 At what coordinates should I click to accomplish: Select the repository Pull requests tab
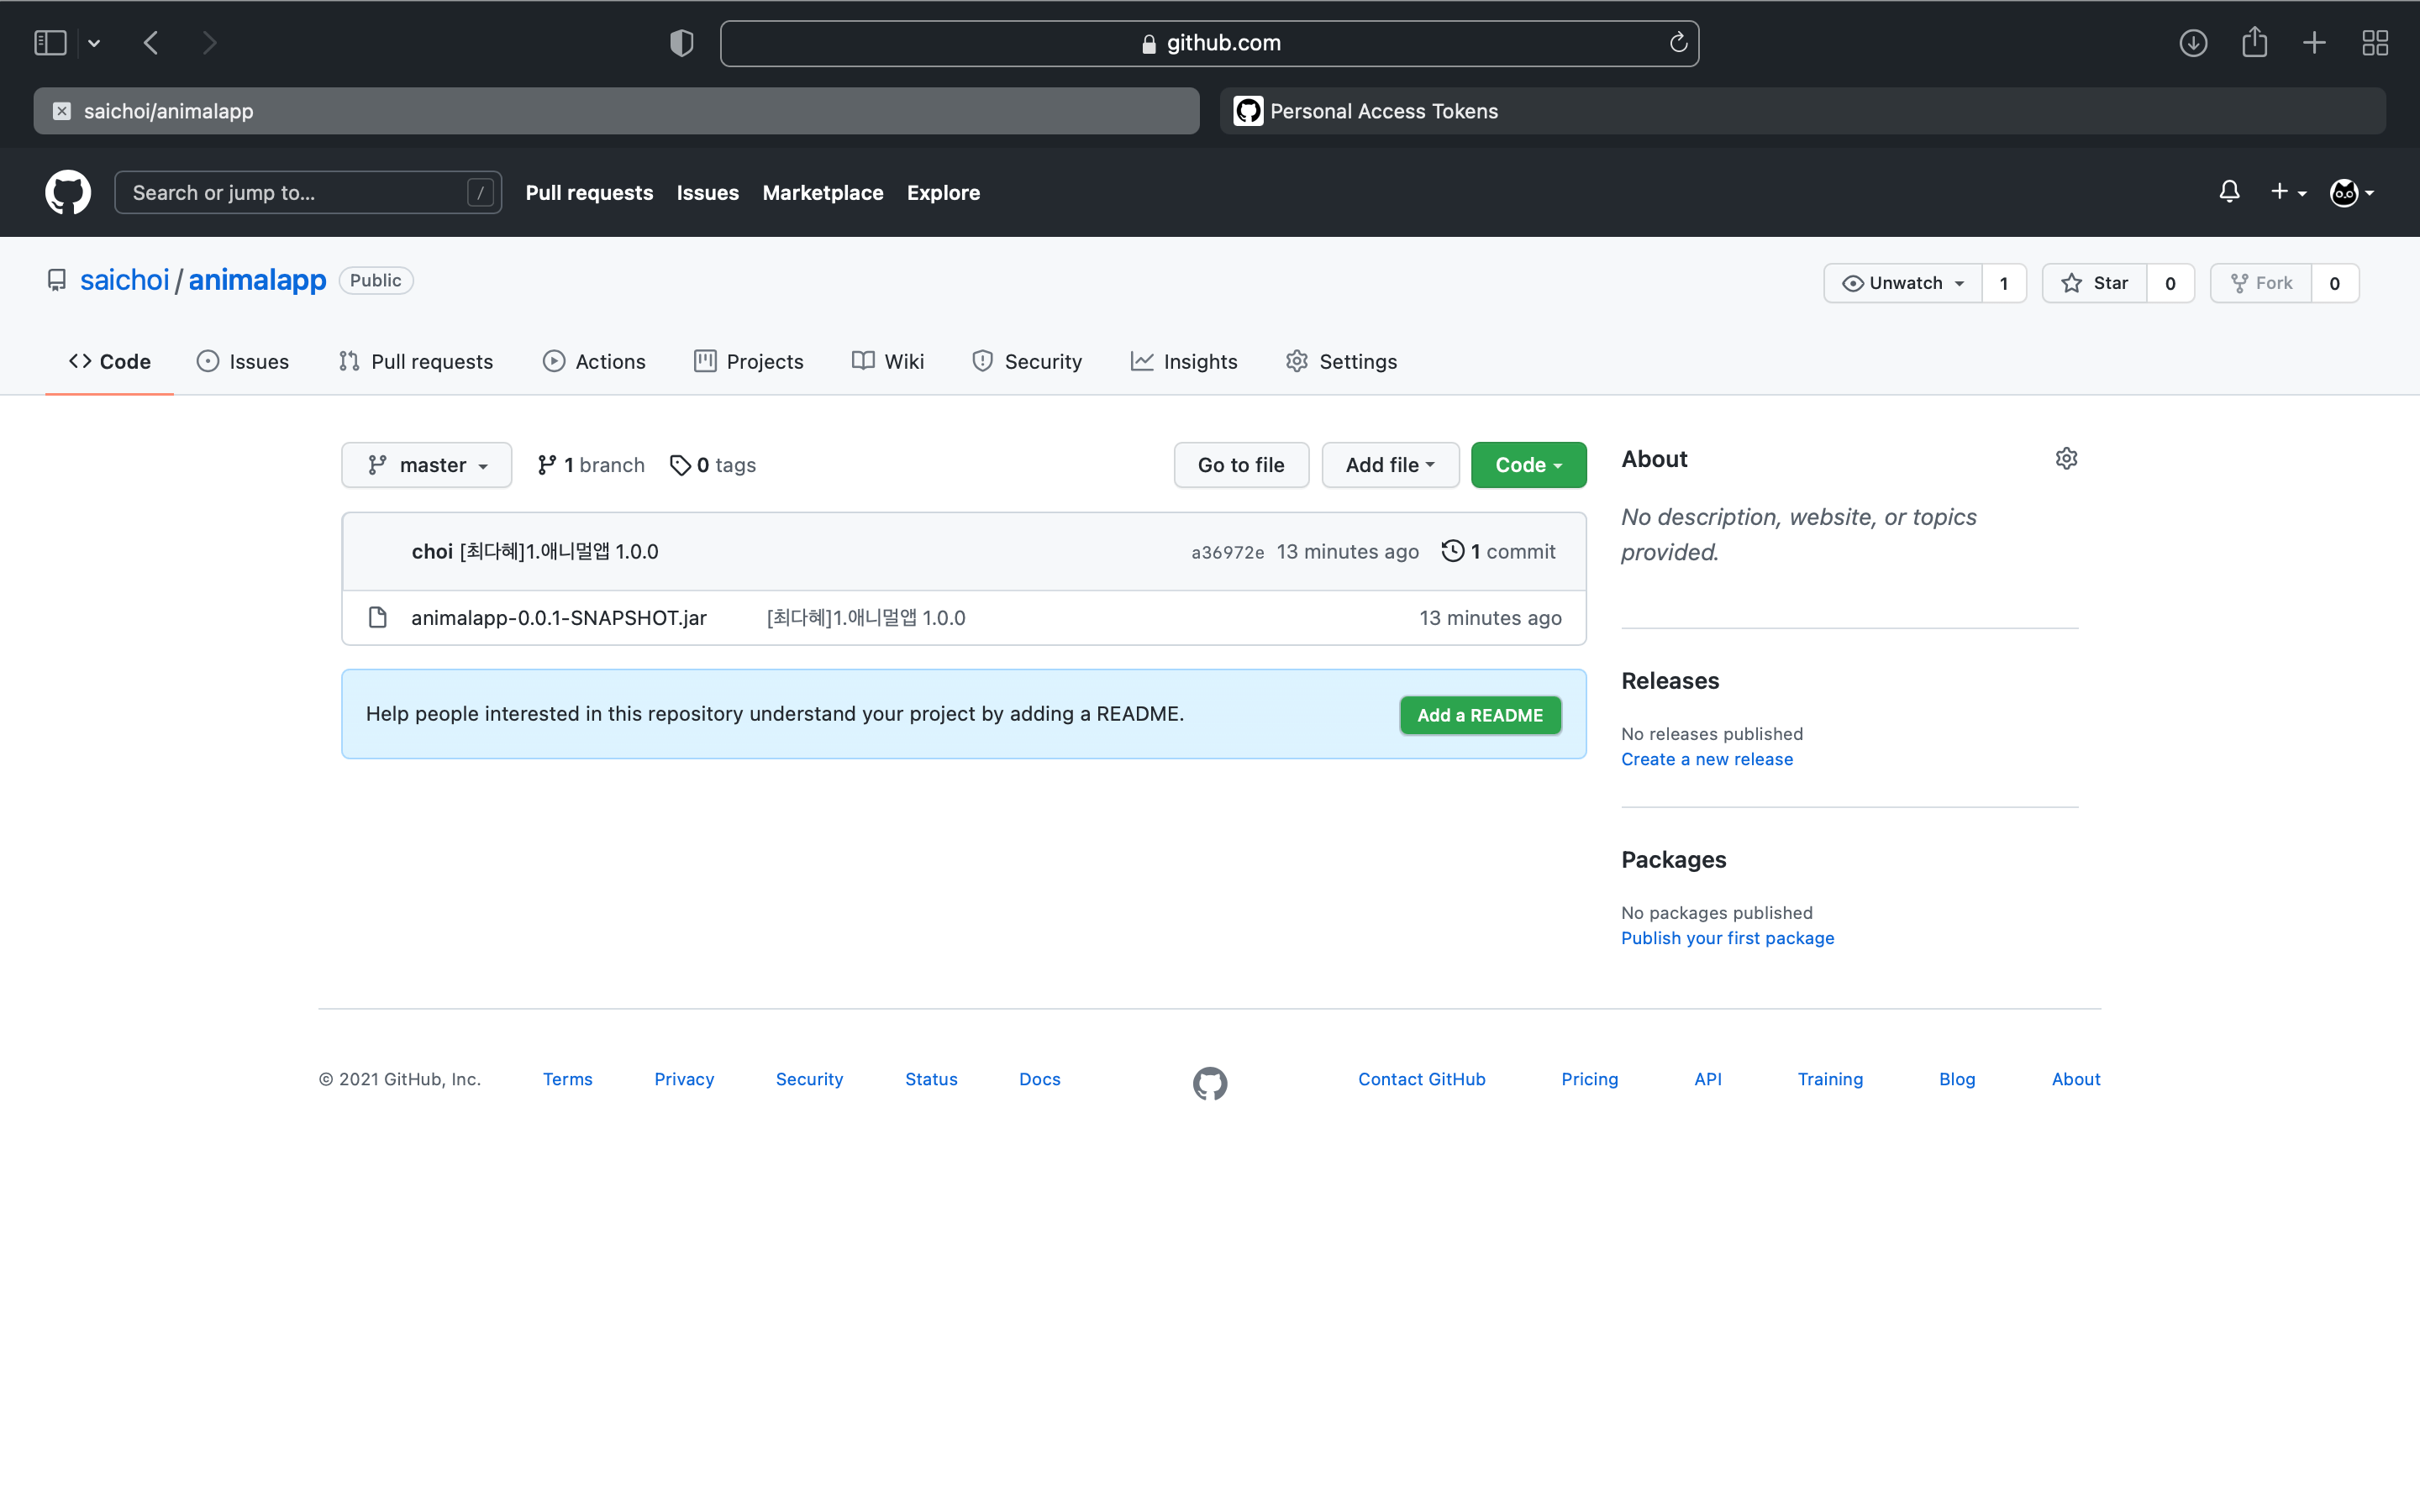coord(416,361)
